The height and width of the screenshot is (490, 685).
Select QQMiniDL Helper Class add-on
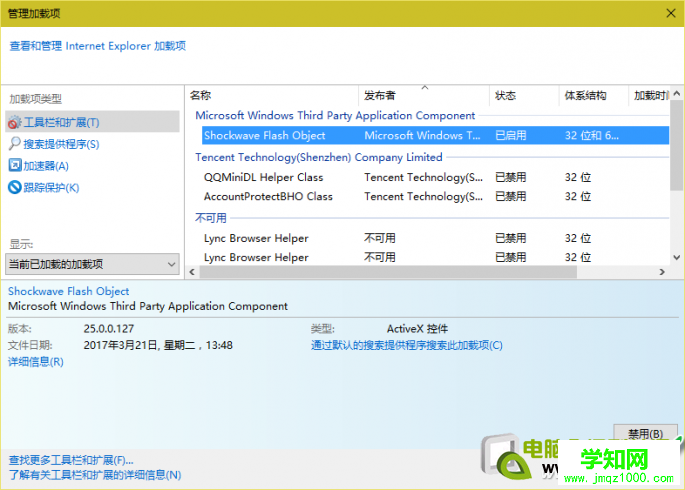pos(263,177)
